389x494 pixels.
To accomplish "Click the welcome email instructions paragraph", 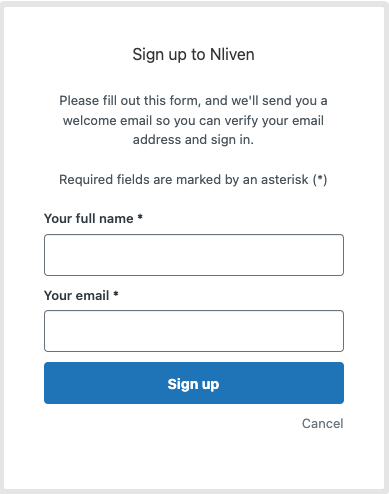I will point(194,120).
